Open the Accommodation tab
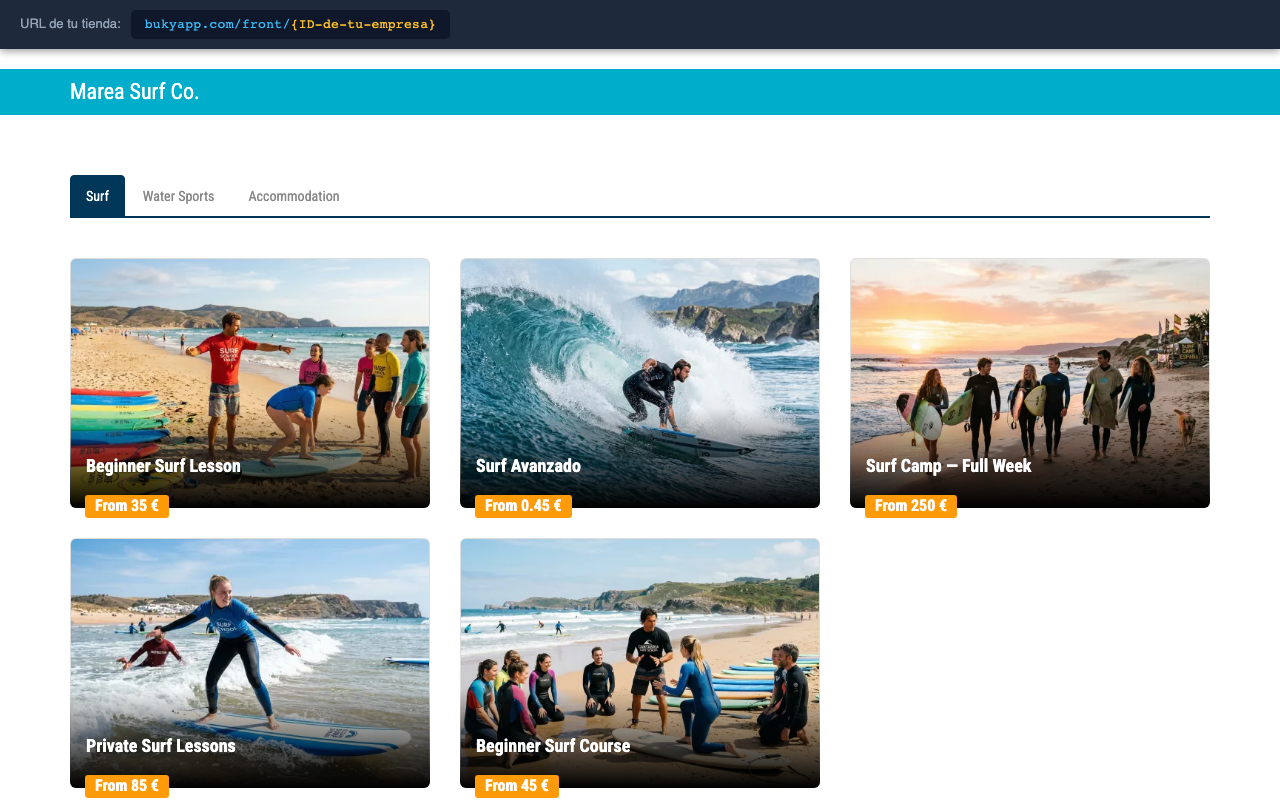Viewport: 1280px width, 800px height. 294,196
